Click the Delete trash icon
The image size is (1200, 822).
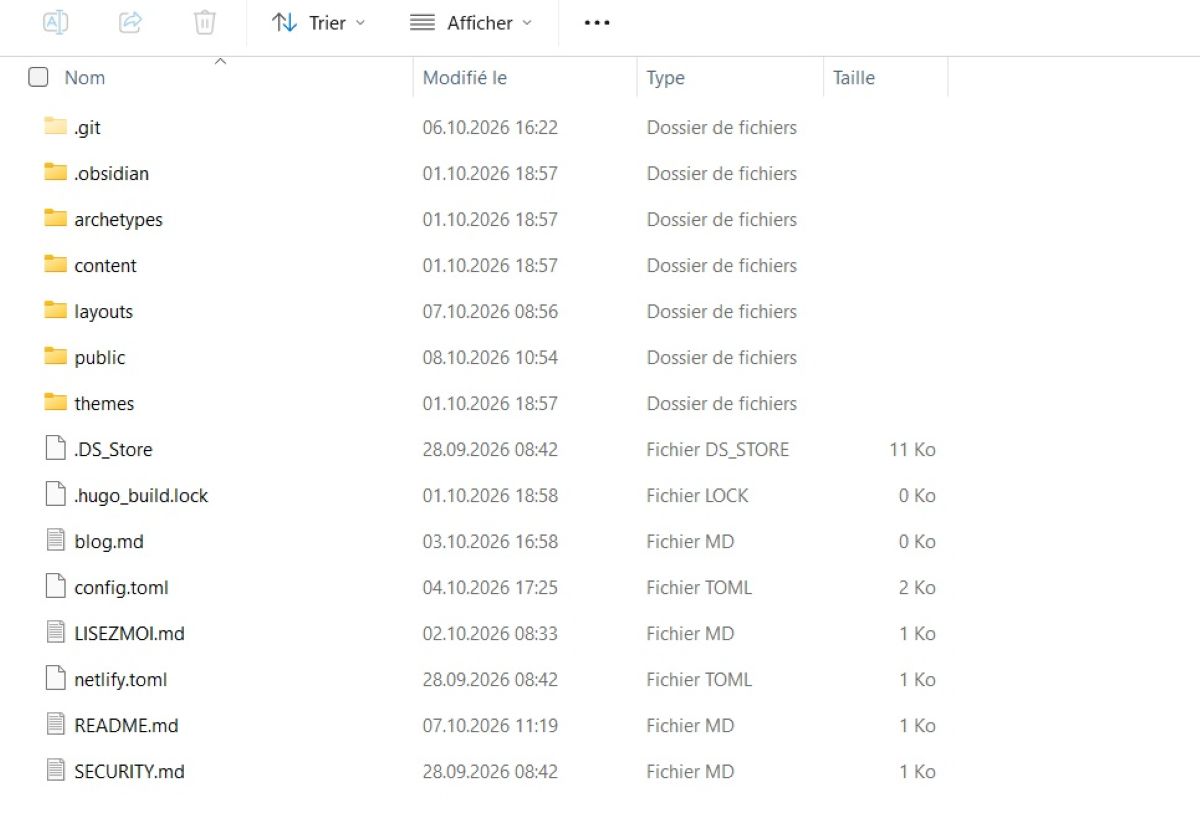click(x=205, y=22)
